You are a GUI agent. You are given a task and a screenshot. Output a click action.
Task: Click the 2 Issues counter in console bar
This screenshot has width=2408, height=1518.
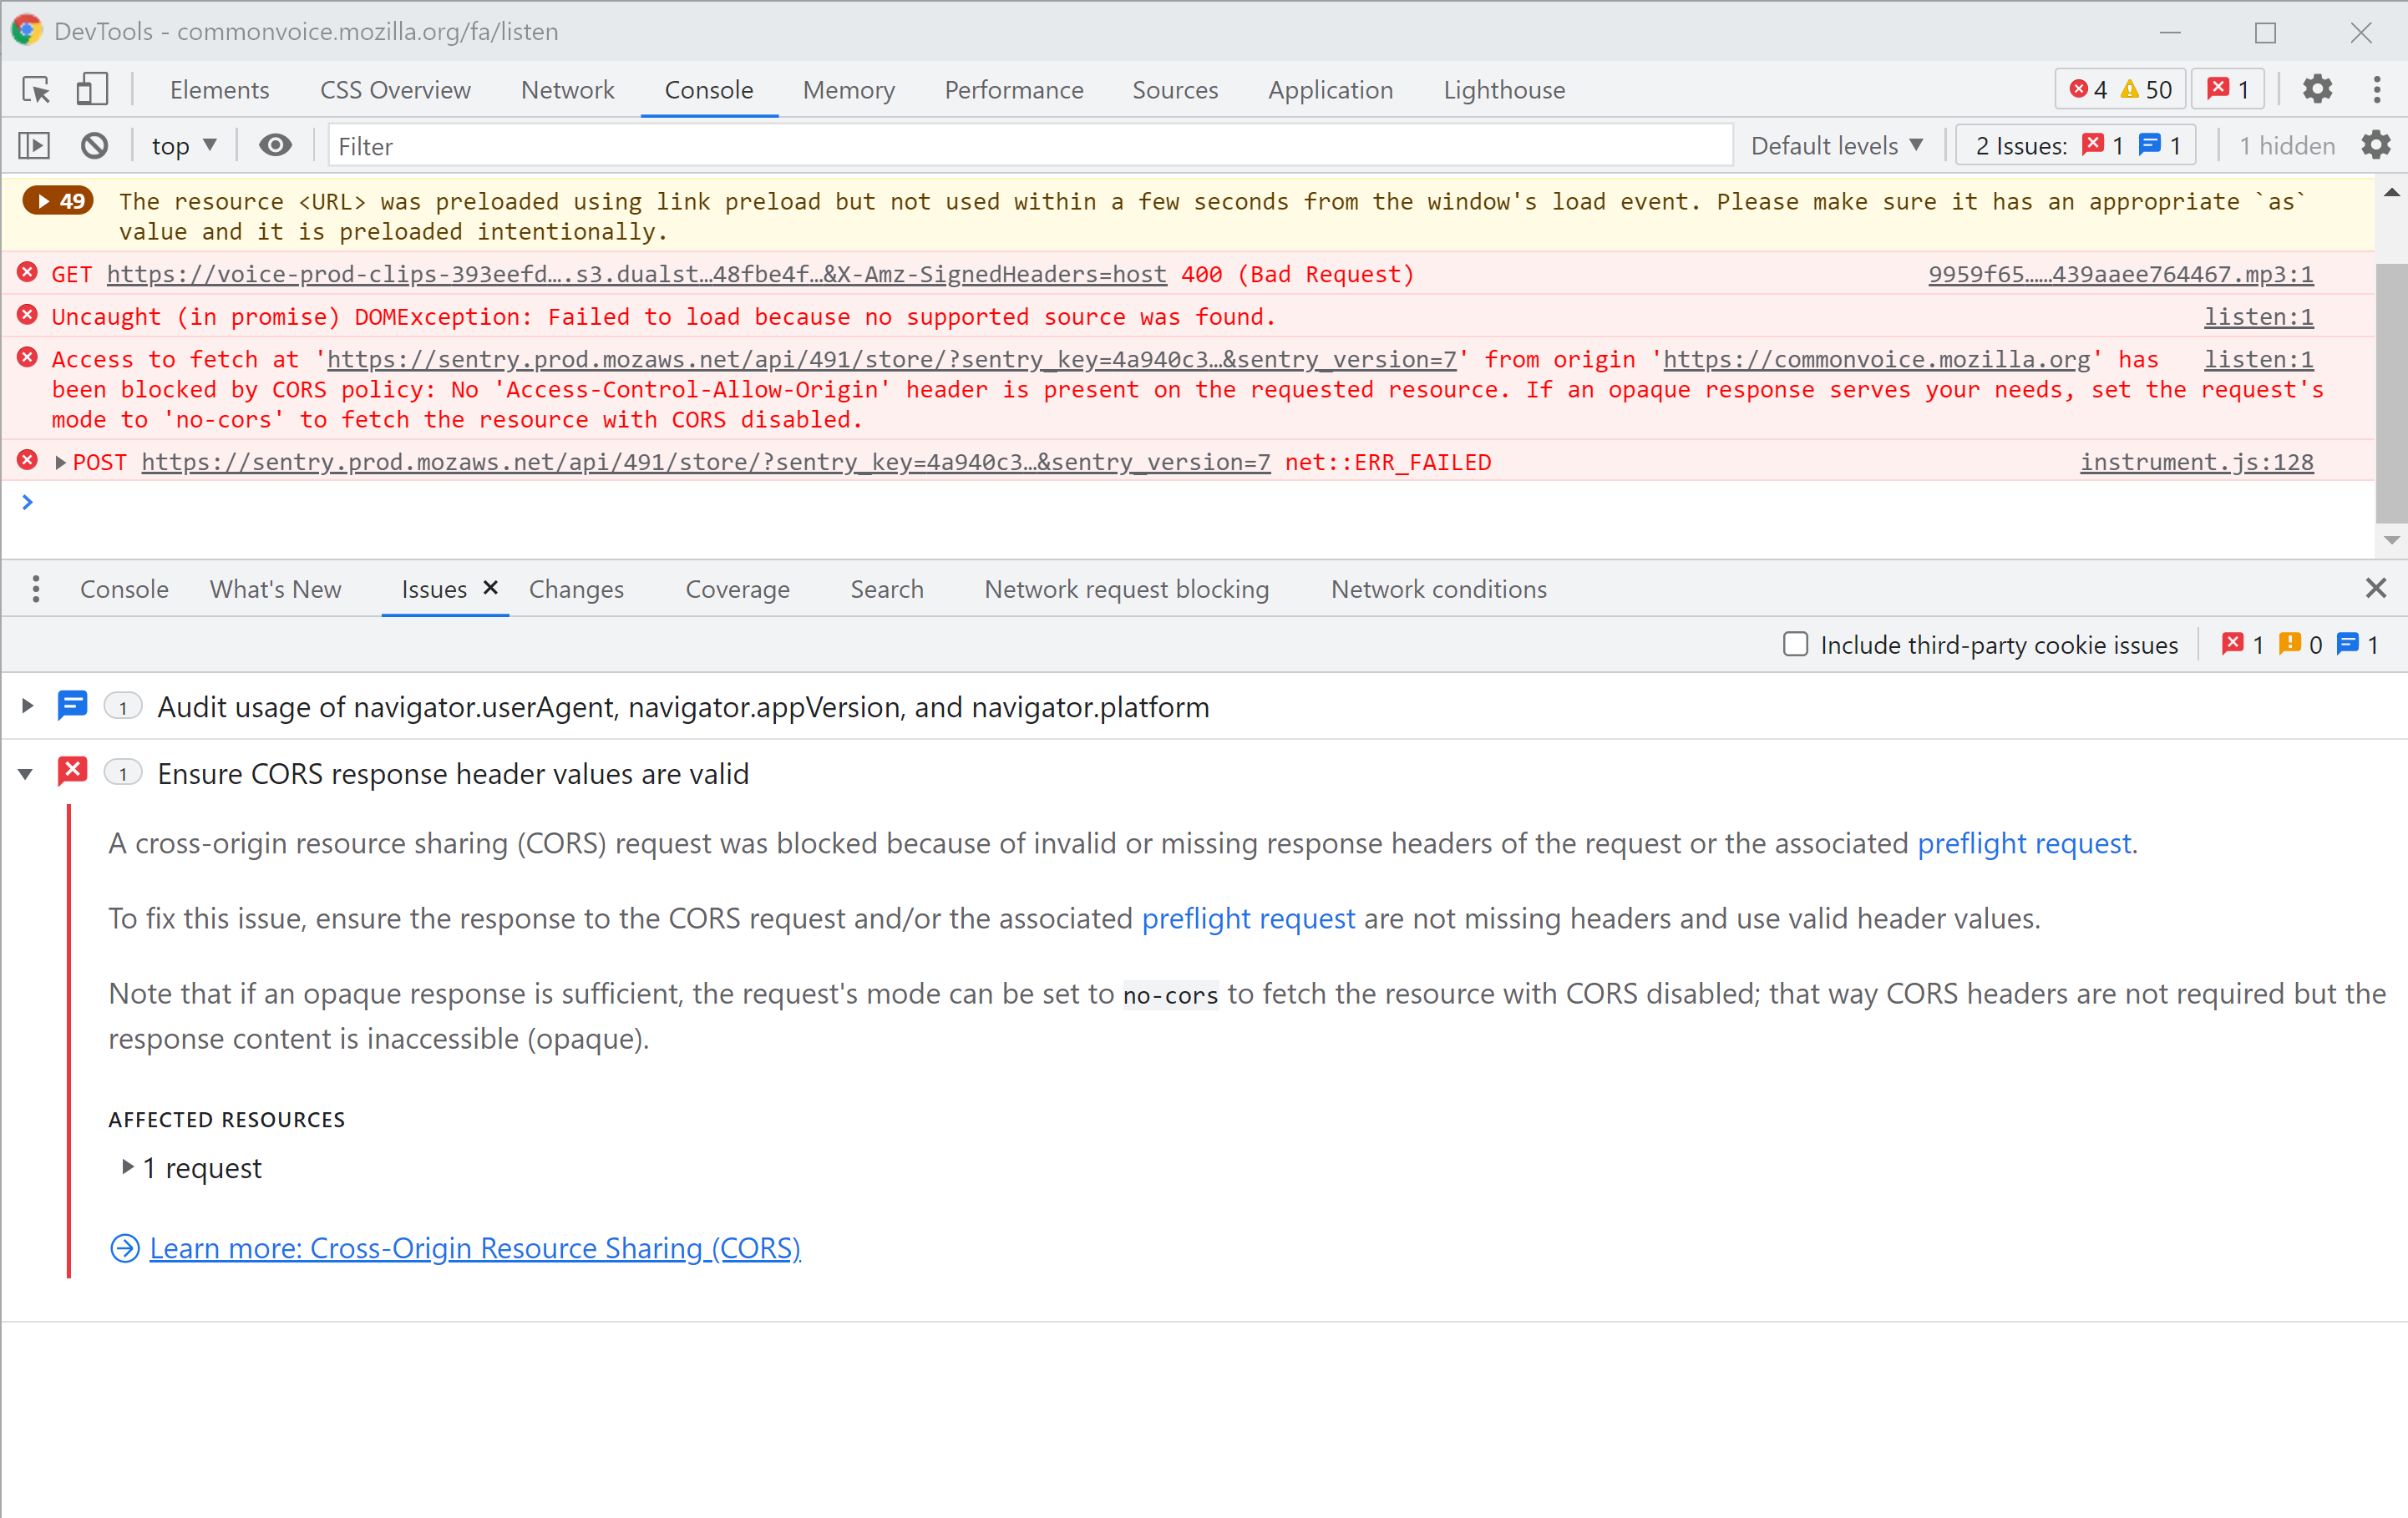2076,146
